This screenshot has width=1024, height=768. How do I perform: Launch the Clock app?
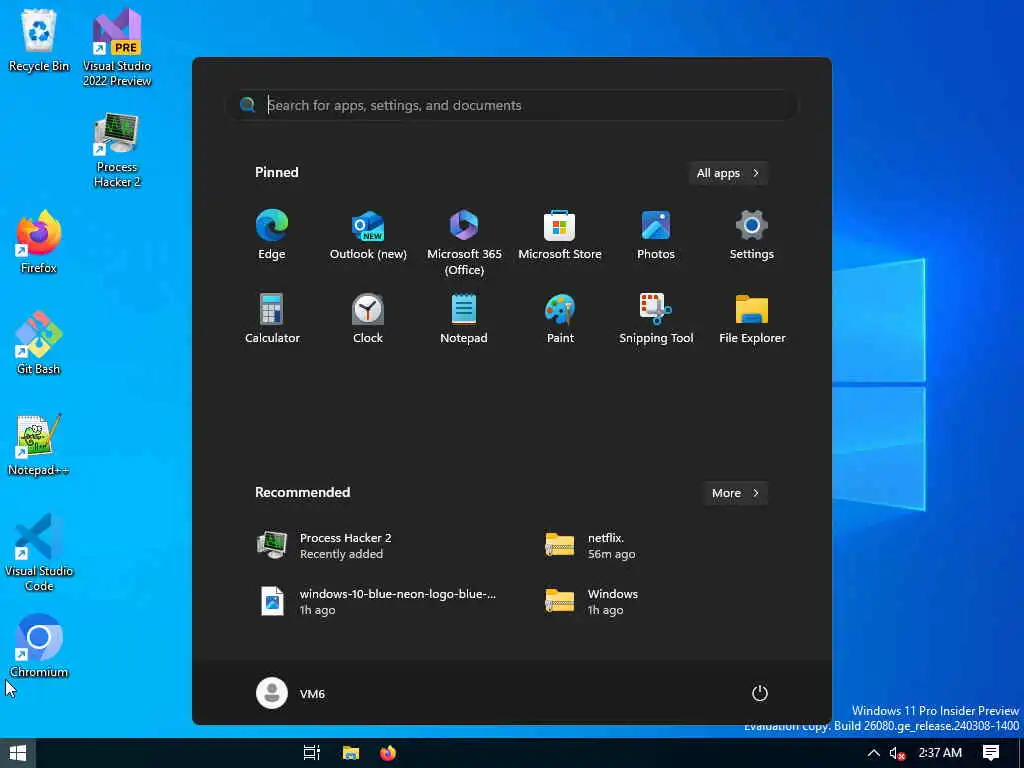click(x=368, y=318)
